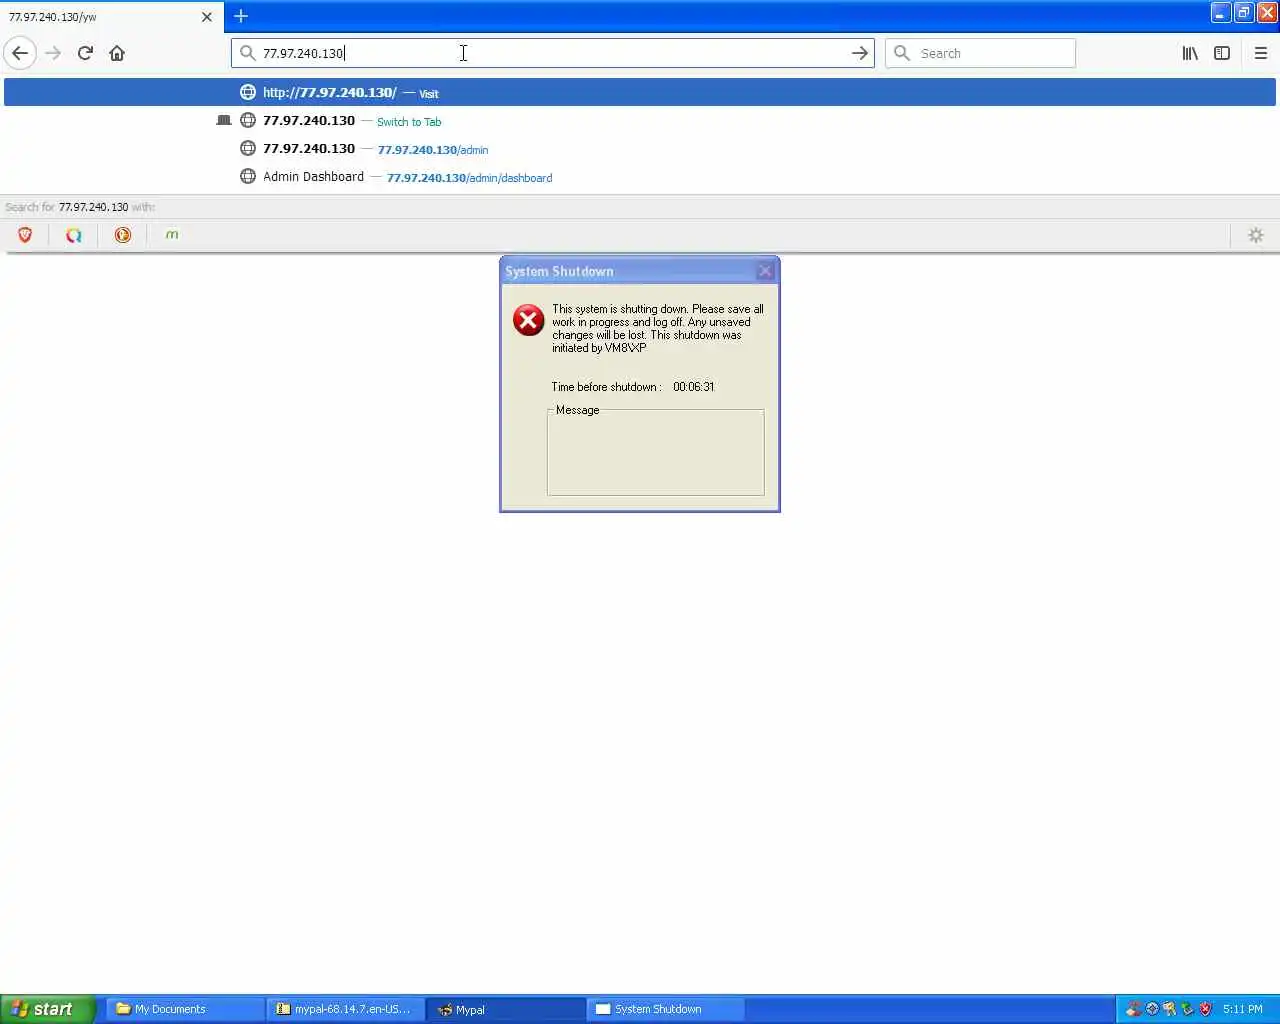Click the Safely Remove Hardware tray icon
This screenshot has width=1280, height=1024.
click(1187, 1009)
